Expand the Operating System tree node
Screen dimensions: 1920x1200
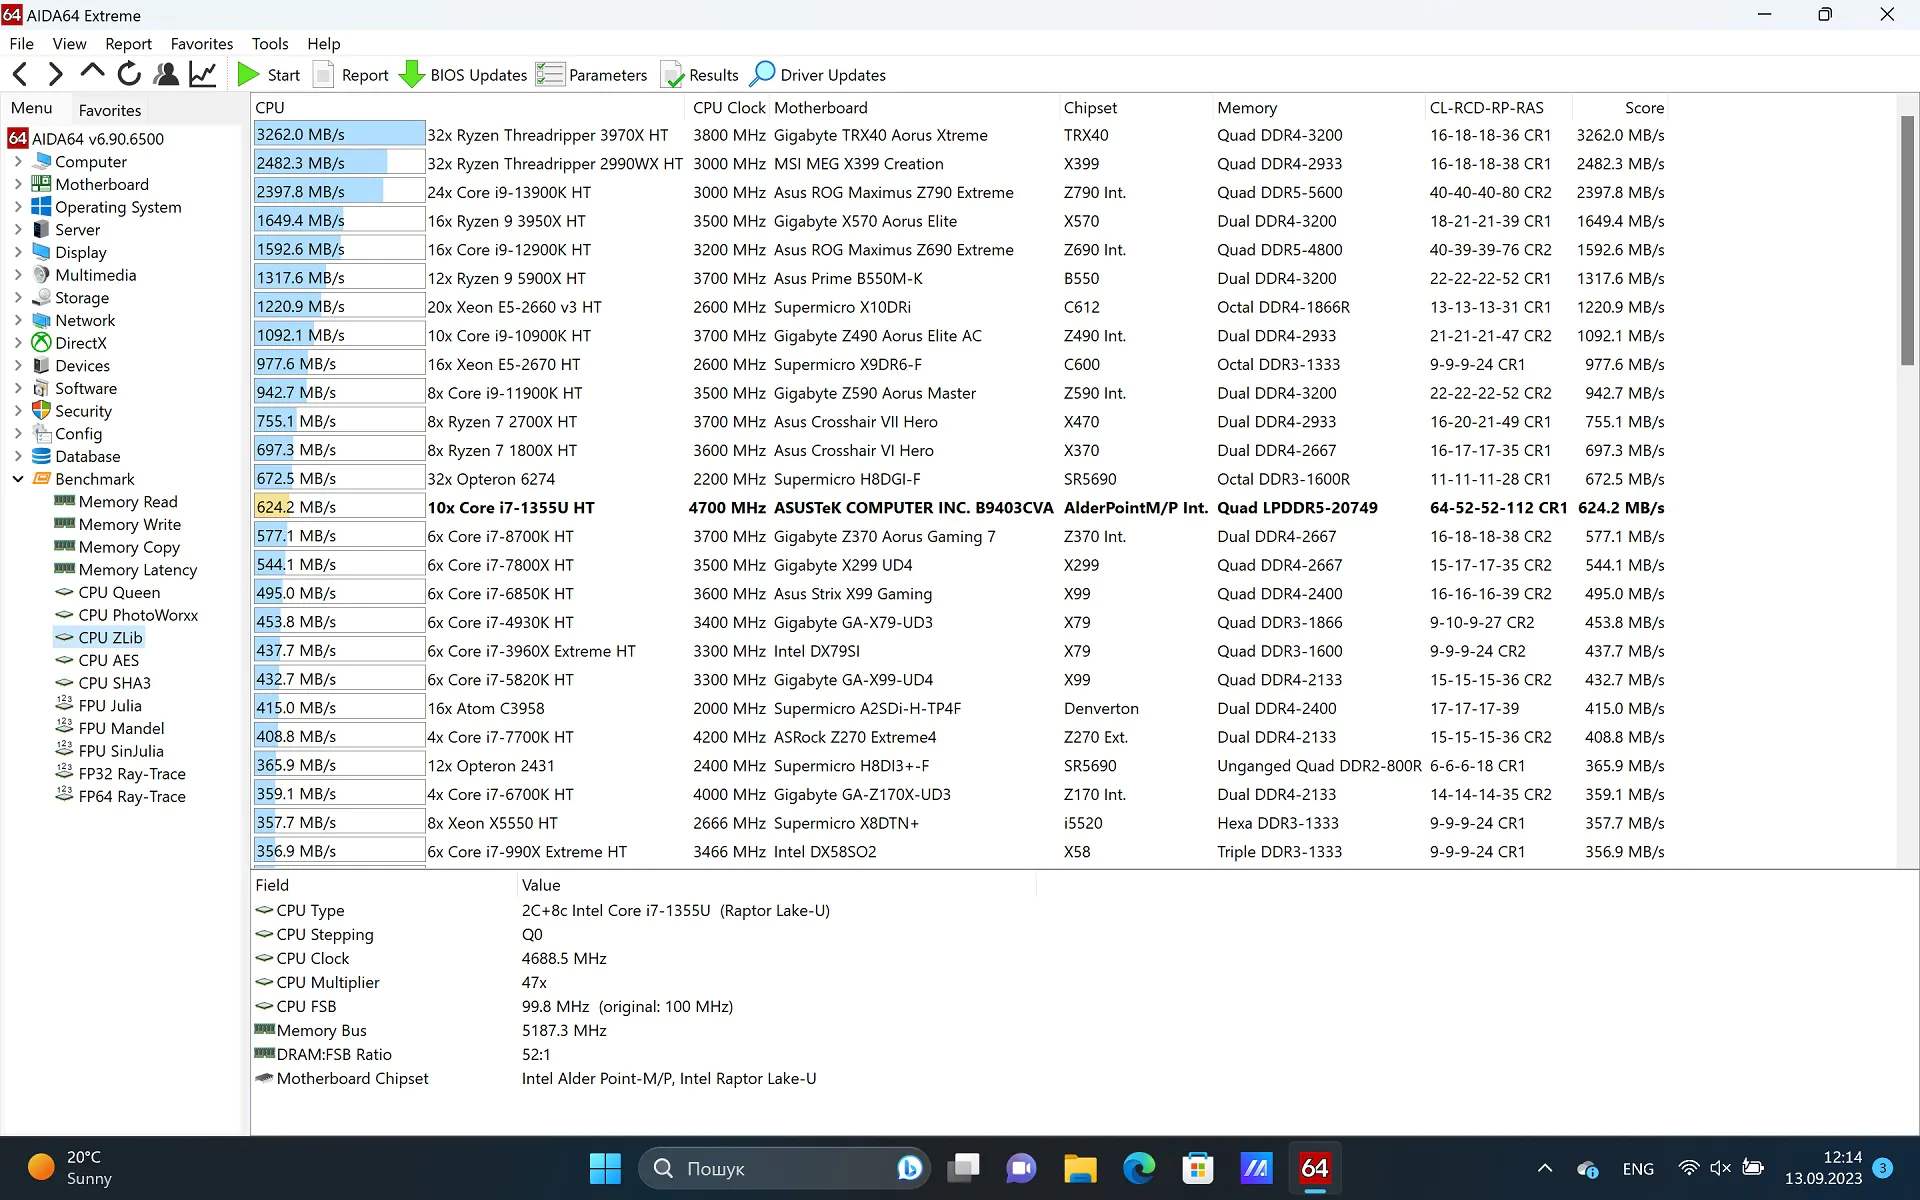[x=18, y=207]
